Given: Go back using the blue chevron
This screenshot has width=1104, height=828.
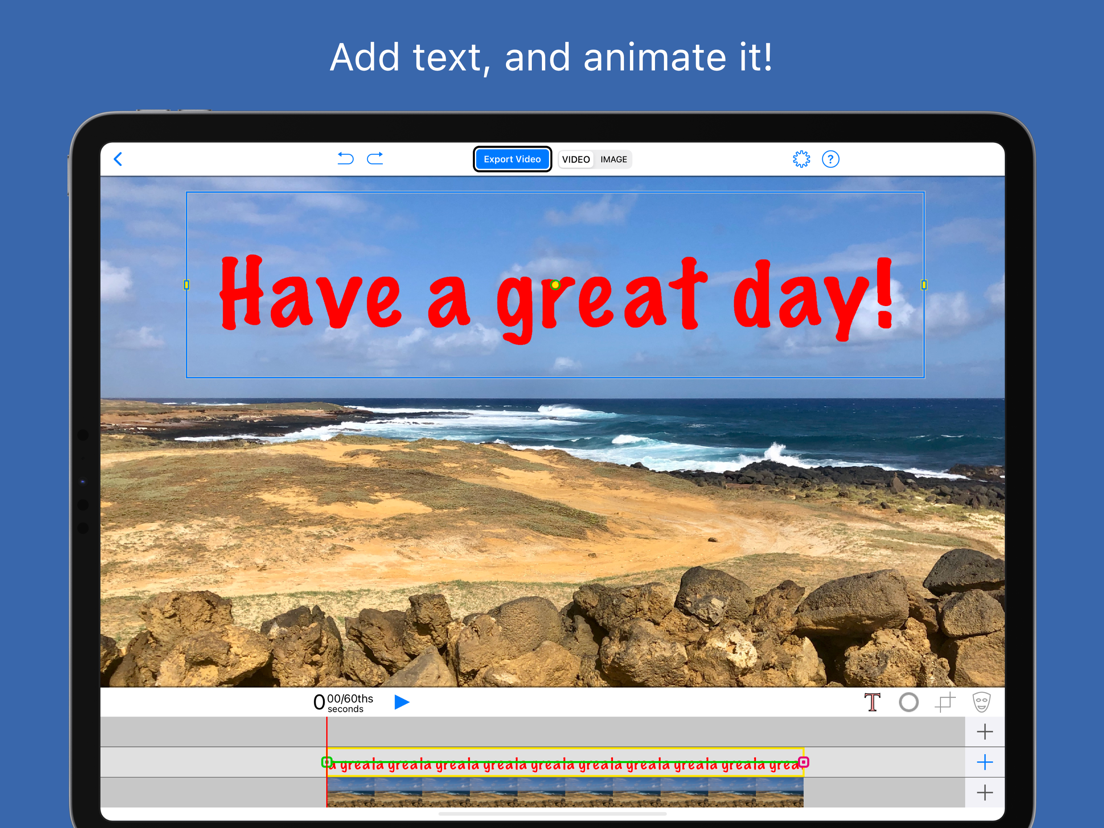Looking at the screenshot, I should [x=118, y=159].
